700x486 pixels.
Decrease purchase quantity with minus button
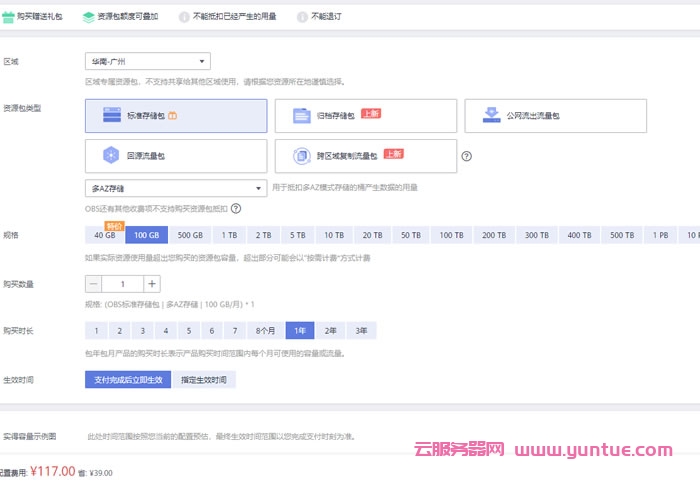click(93, 284)
